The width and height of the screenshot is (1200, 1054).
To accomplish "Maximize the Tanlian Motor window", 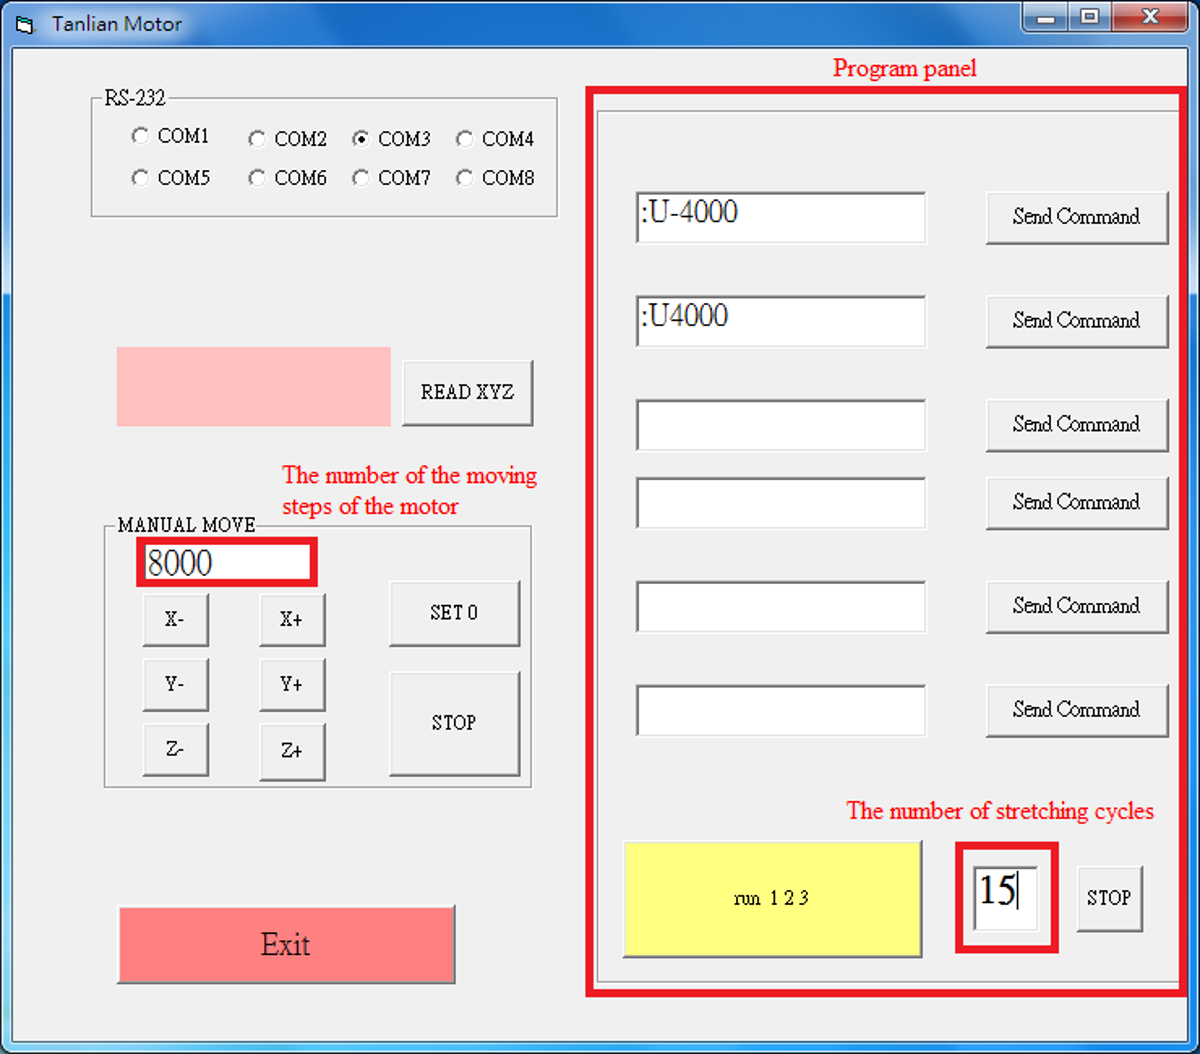I will 1090,16.
